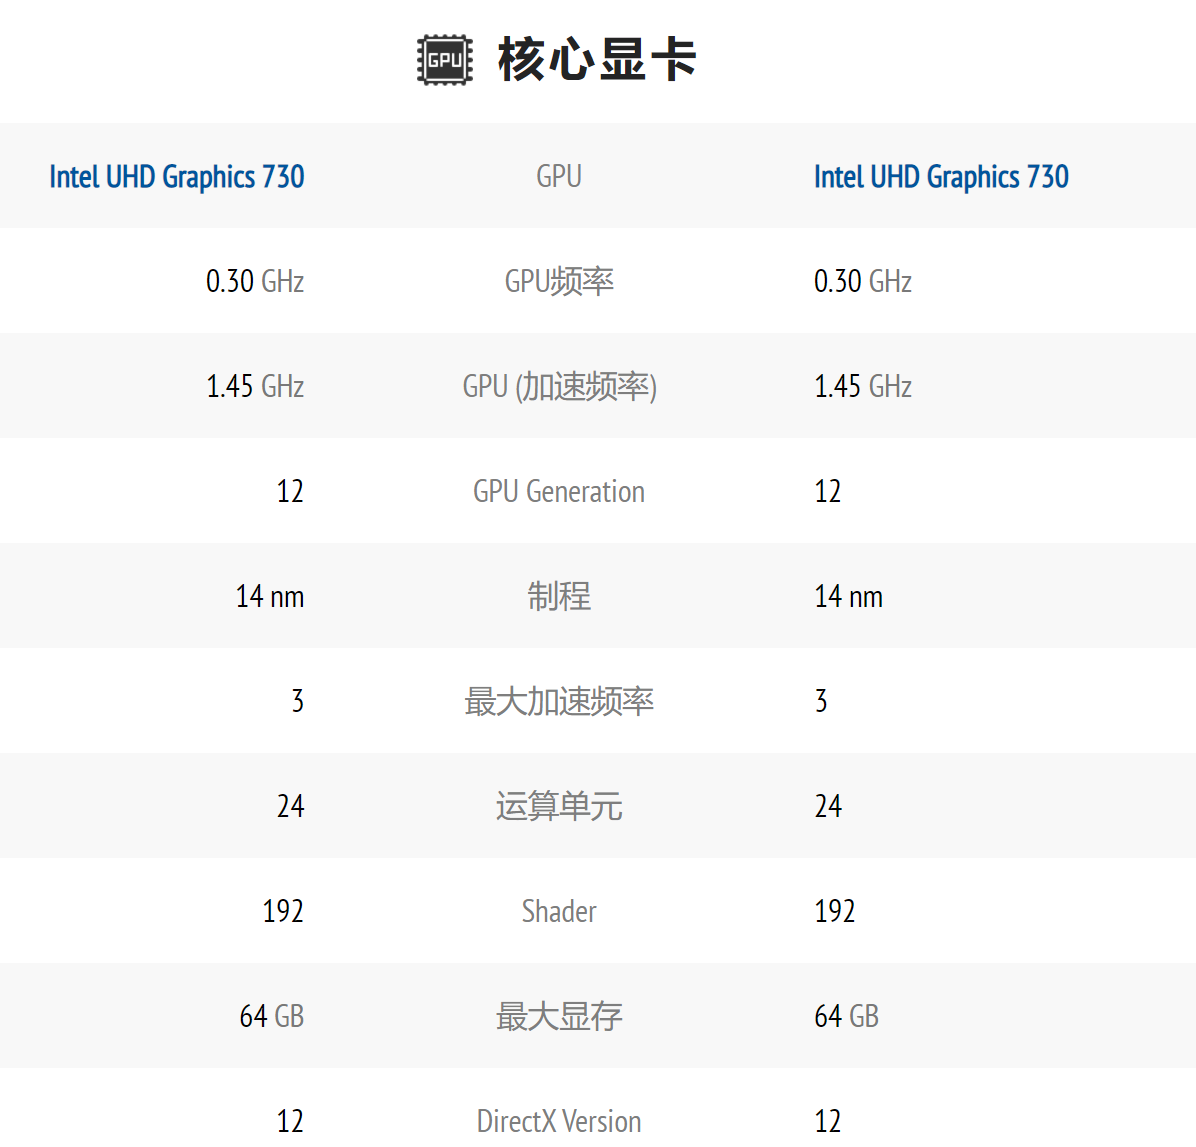This screenshot has height=1147, width=1196.
Task: Select the 制程 row label
Action: click(559, 596)
